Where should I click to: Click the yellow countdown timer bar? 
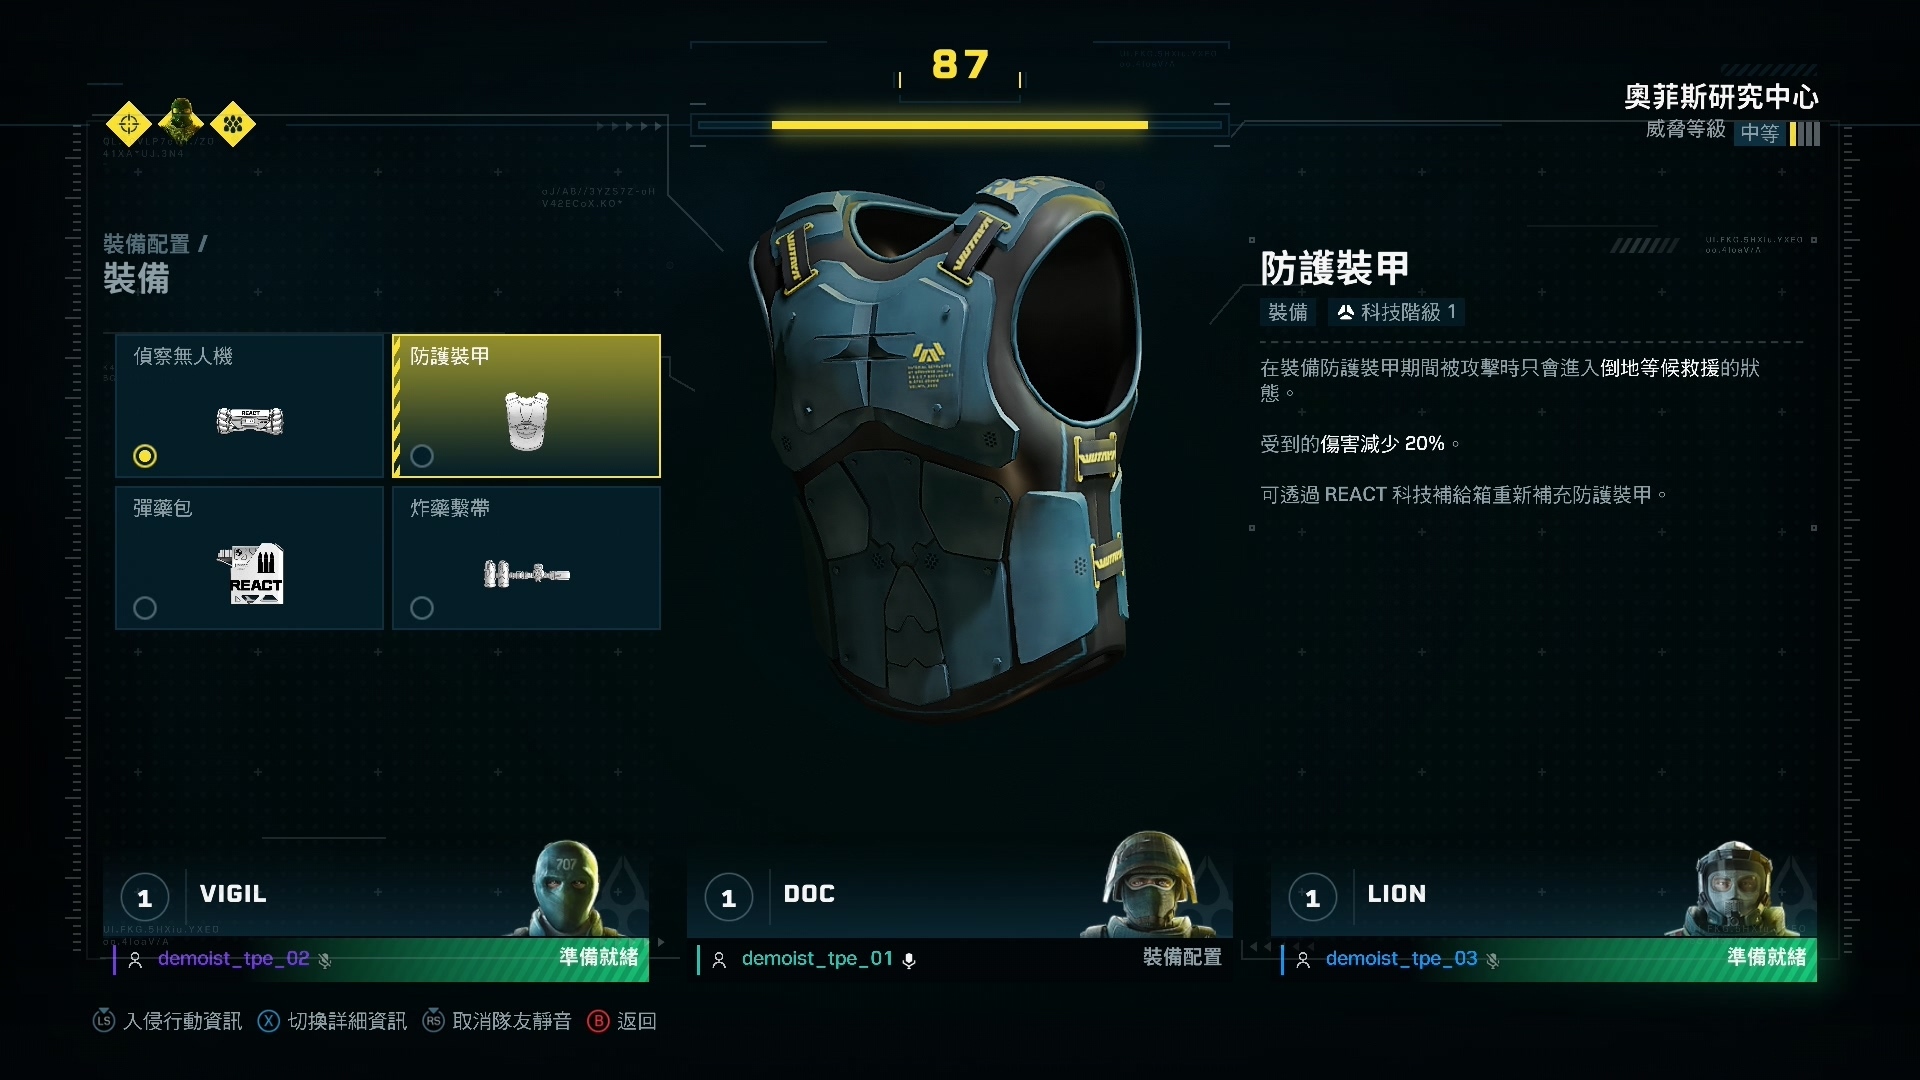[x=960, y=125]
